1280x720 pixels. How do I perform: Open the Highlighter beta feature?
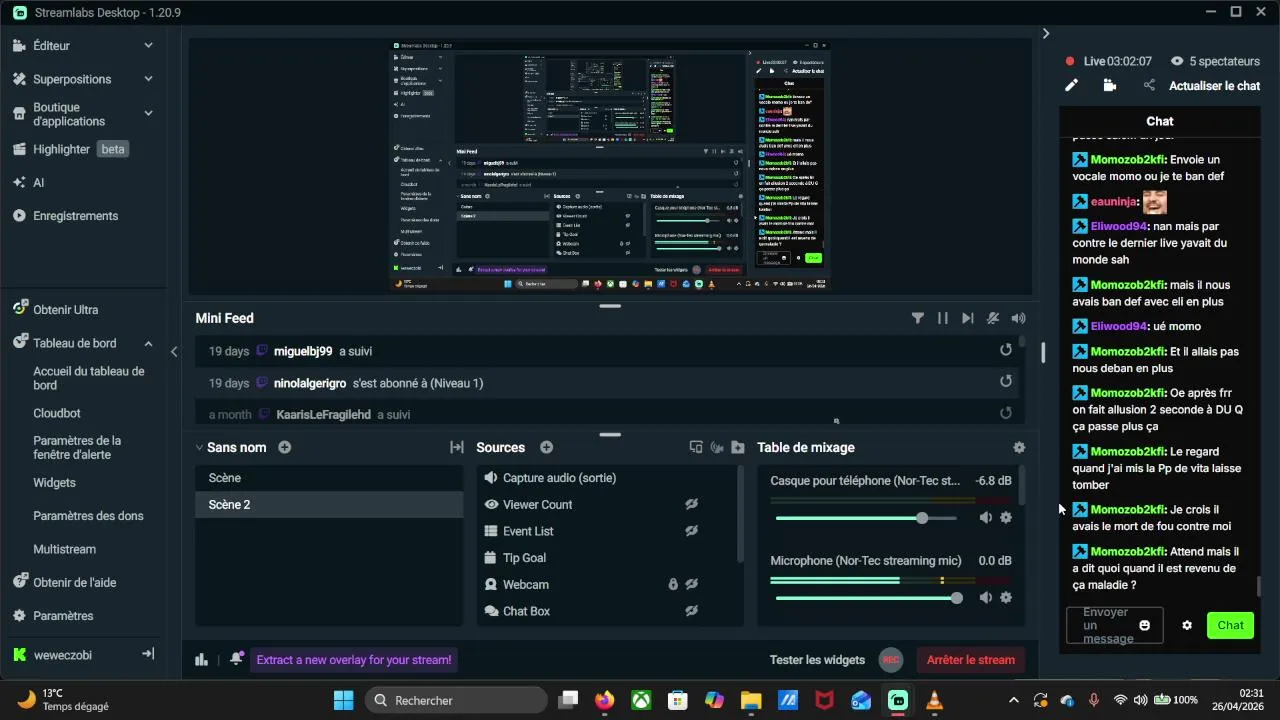80,149
